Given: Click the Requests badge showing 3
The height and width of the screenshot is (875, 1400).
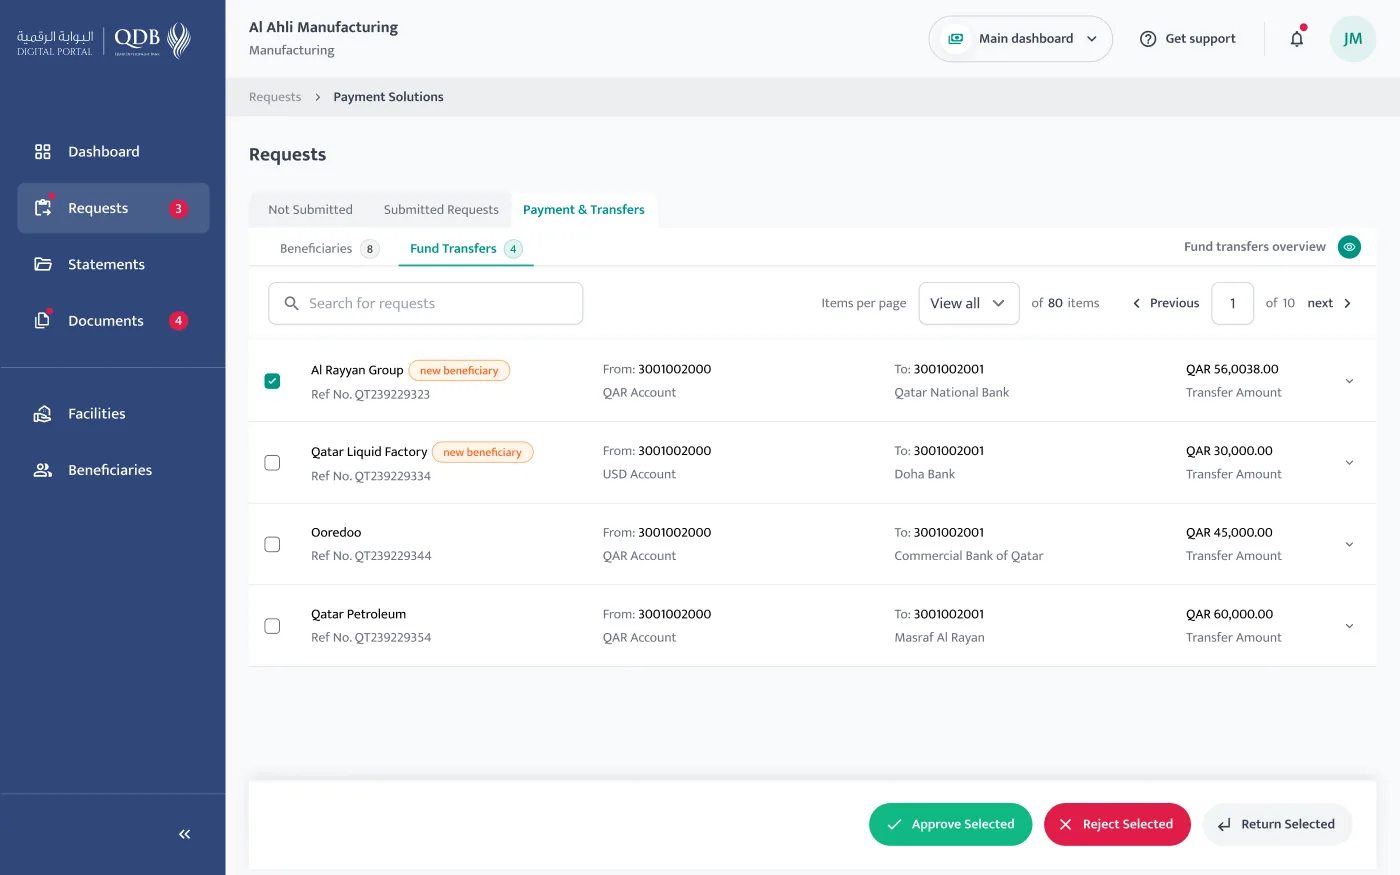Looking at the screenshot, I should pyautogui.click(x=178, y=208).
